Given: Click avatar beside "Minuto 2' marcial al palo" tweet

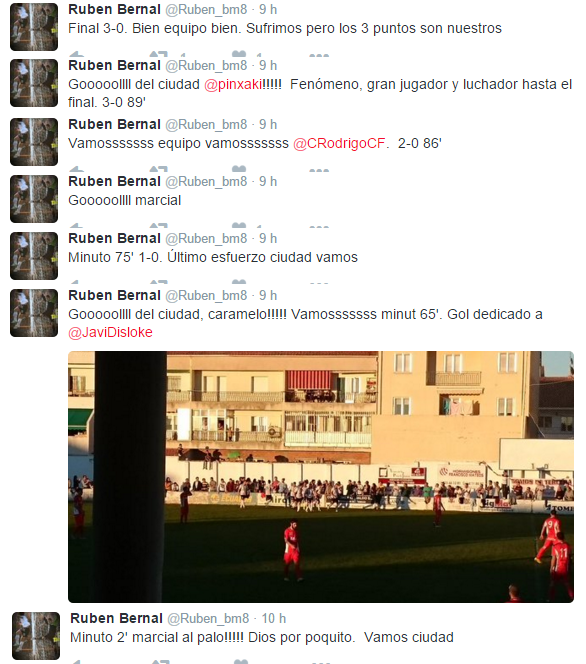Looking at the screenshot, I should 36,636.
